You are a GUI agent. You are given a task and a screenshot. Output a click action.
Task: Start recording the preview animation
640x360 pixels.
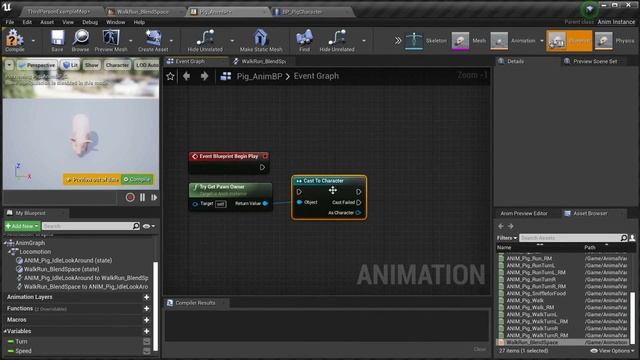pos(130,198)
